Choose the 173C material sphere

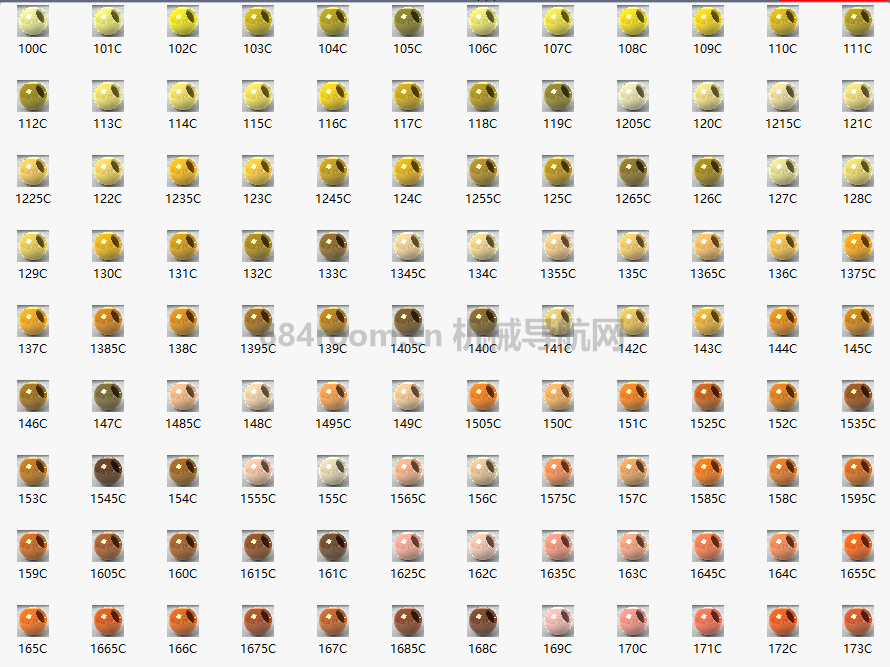pyautogui.click(x=858, y=621)
